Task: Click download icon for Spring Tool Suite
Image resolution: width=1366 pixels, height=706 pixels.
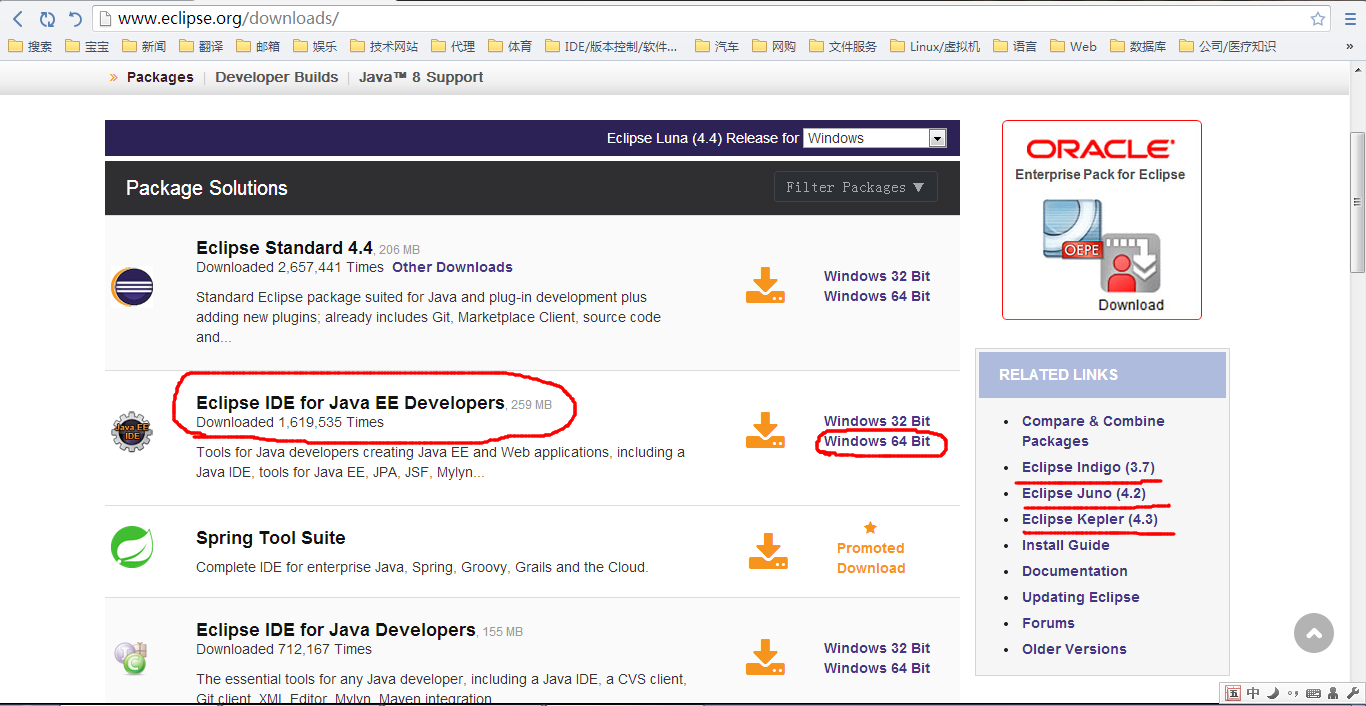Action: (767, 552)
